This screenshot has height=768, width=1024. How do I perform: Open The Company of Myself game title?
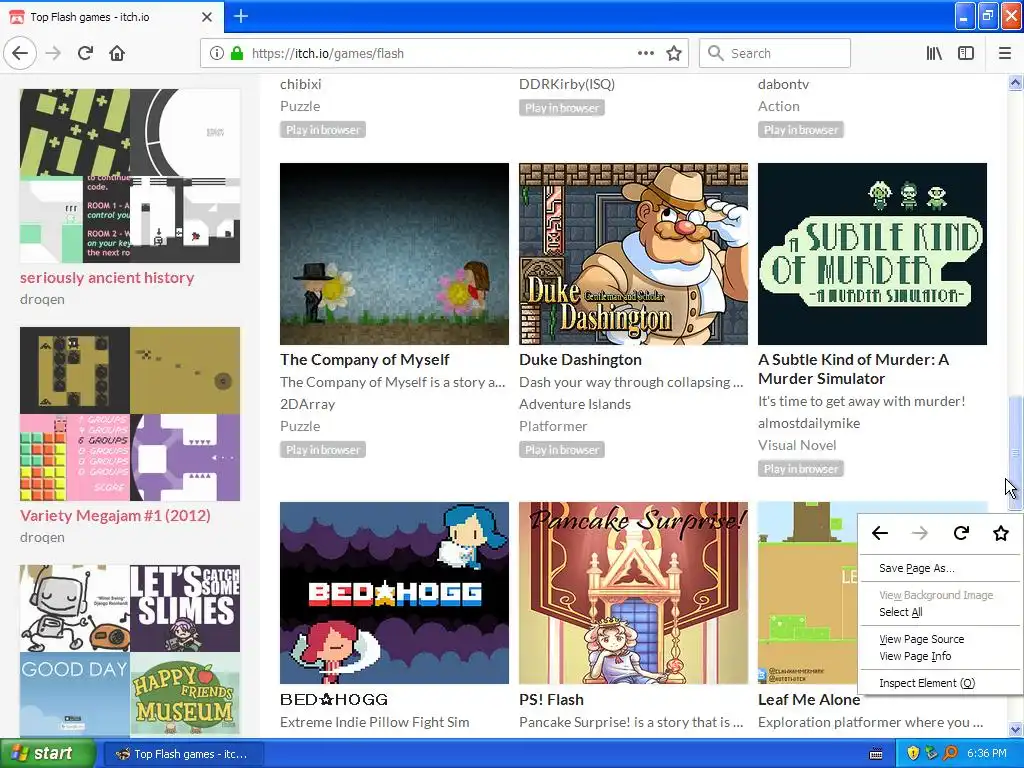point(364,359)
